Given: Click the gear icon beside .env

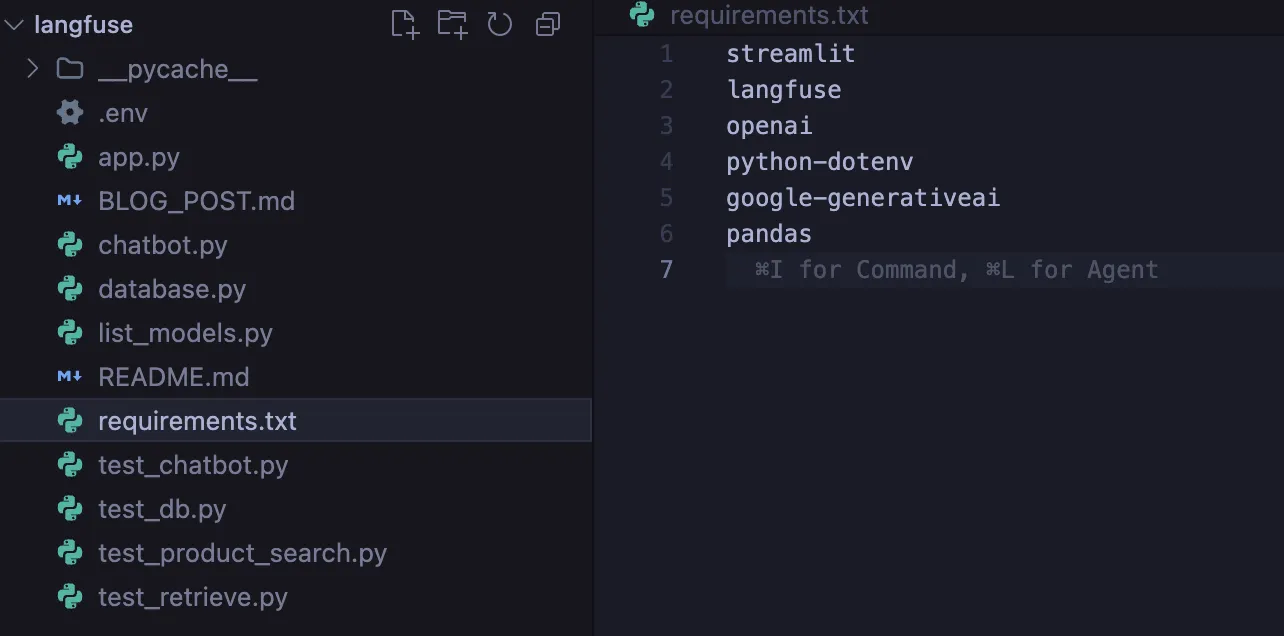Looking at the screenshot, I should pos(70,113).
